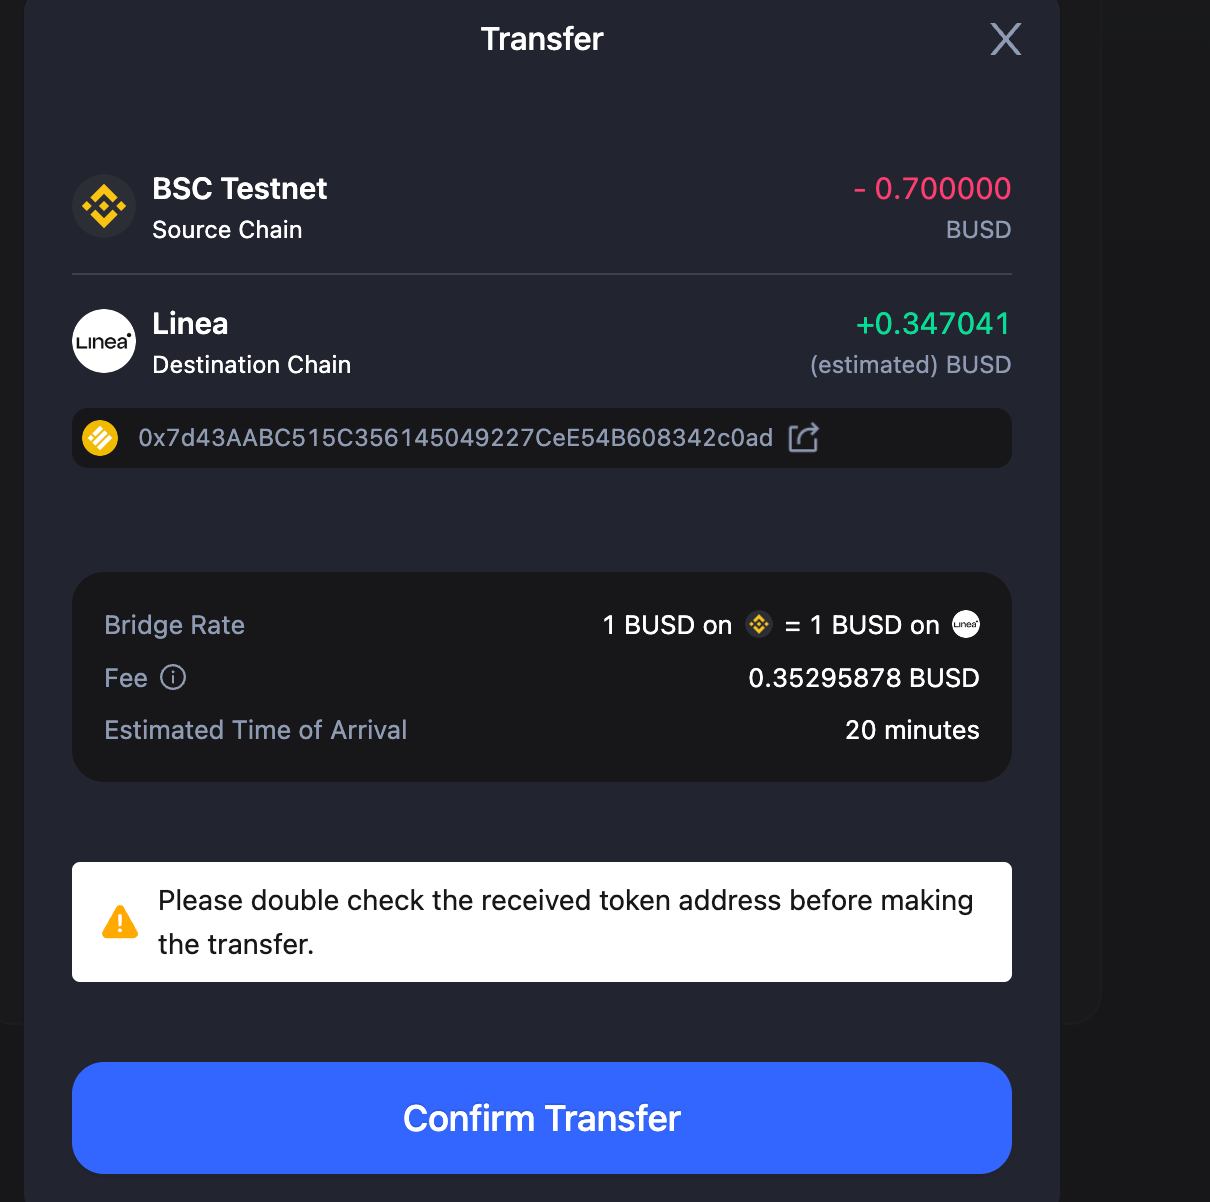This screenshot has width=1210, height=1202.
Task: Click the Transfer dialog title
Action: pos(542,39)
